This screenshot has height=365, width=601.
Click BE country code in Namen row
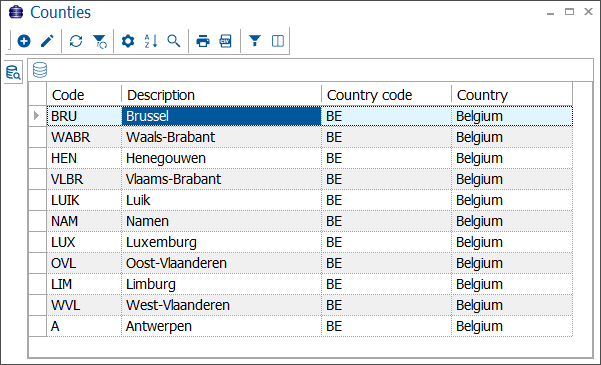[x=386, y=221]
